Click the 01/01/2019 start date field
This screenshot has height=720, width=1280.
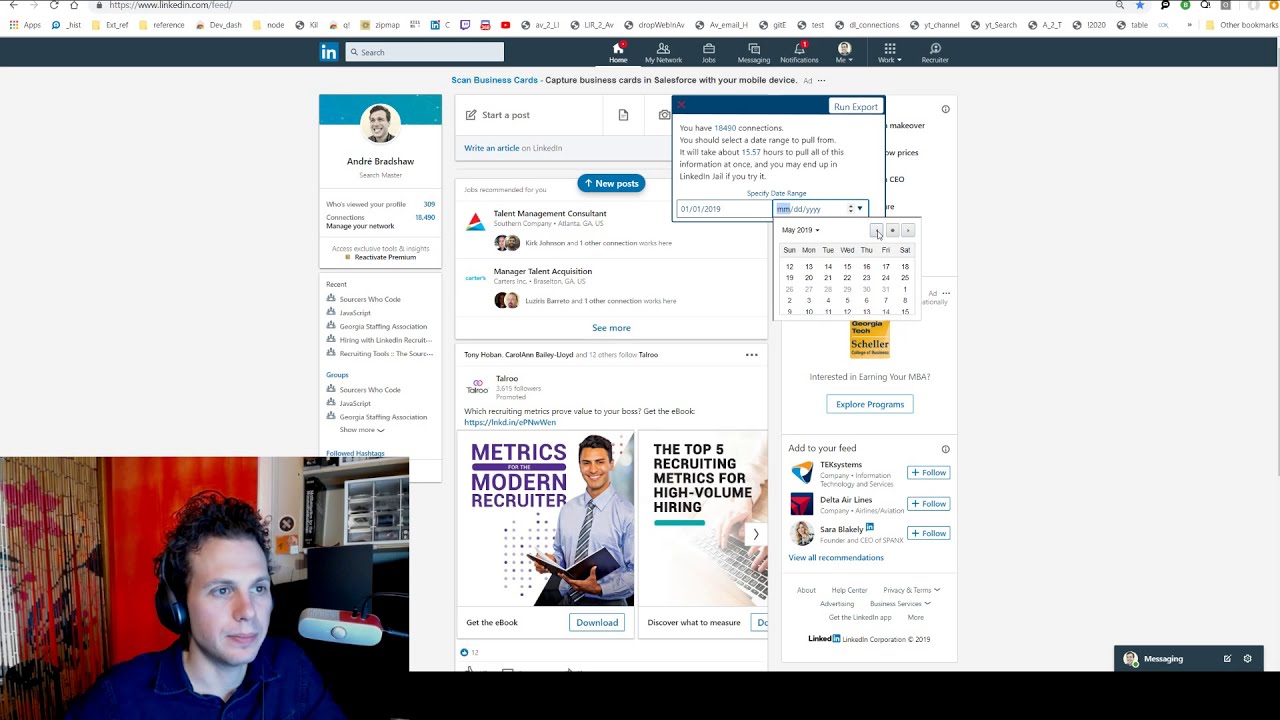pyautogui.click(x=725, y=209)
